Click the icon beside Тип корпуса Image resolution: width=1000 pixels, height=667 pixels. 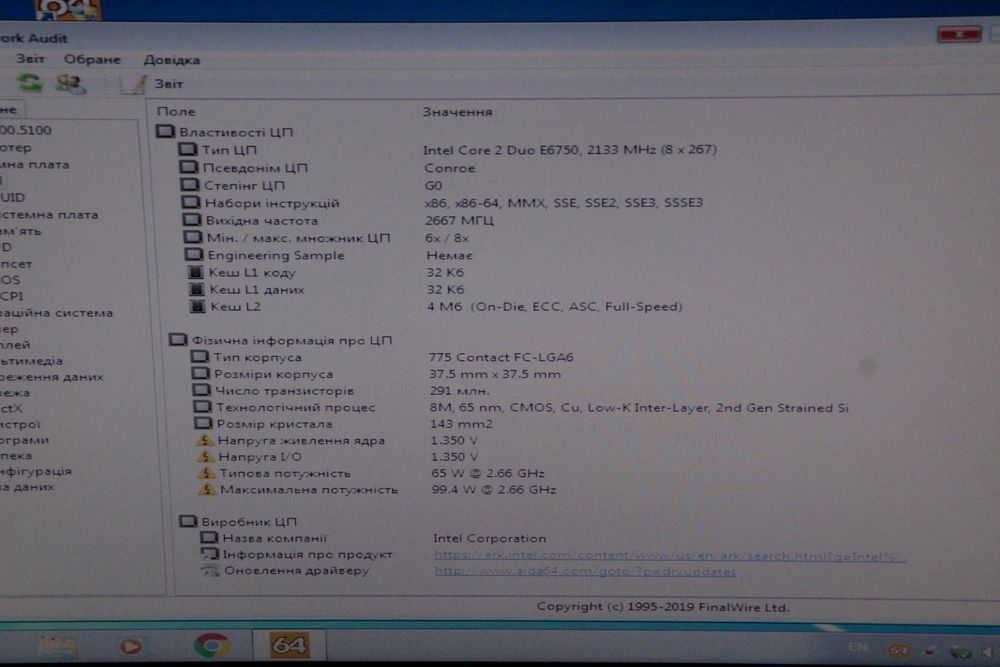[200, 357]
